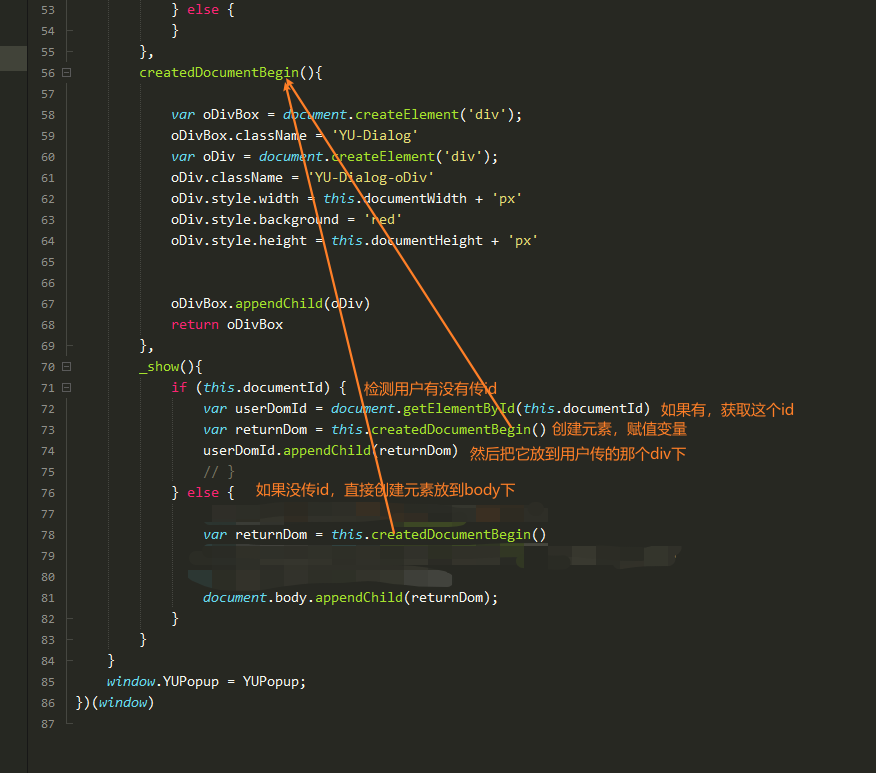Click the 'YU-Dialog-oDiv' string literal
Image resolution: width=876 pixels, height=773 pixels.
coord(371,178)
